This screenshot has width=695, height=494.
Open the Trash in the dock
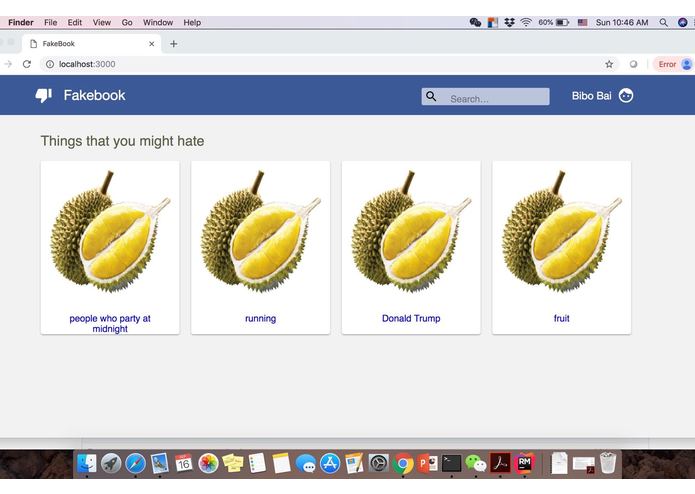[x=608, y=463]
